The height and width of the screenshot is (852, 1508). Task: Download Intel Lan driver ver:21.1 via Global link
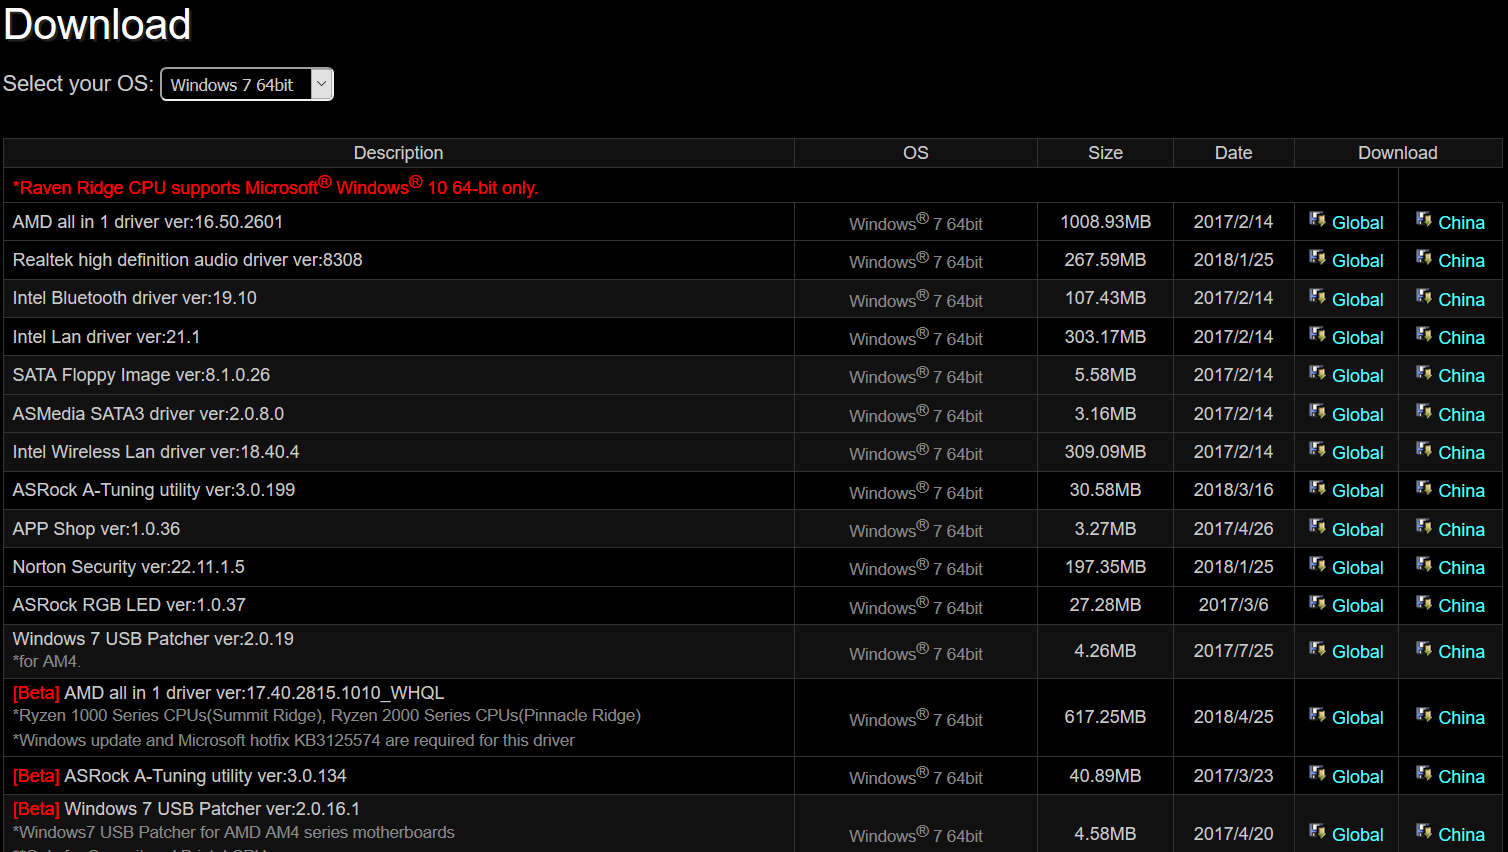coord(1358,338)
